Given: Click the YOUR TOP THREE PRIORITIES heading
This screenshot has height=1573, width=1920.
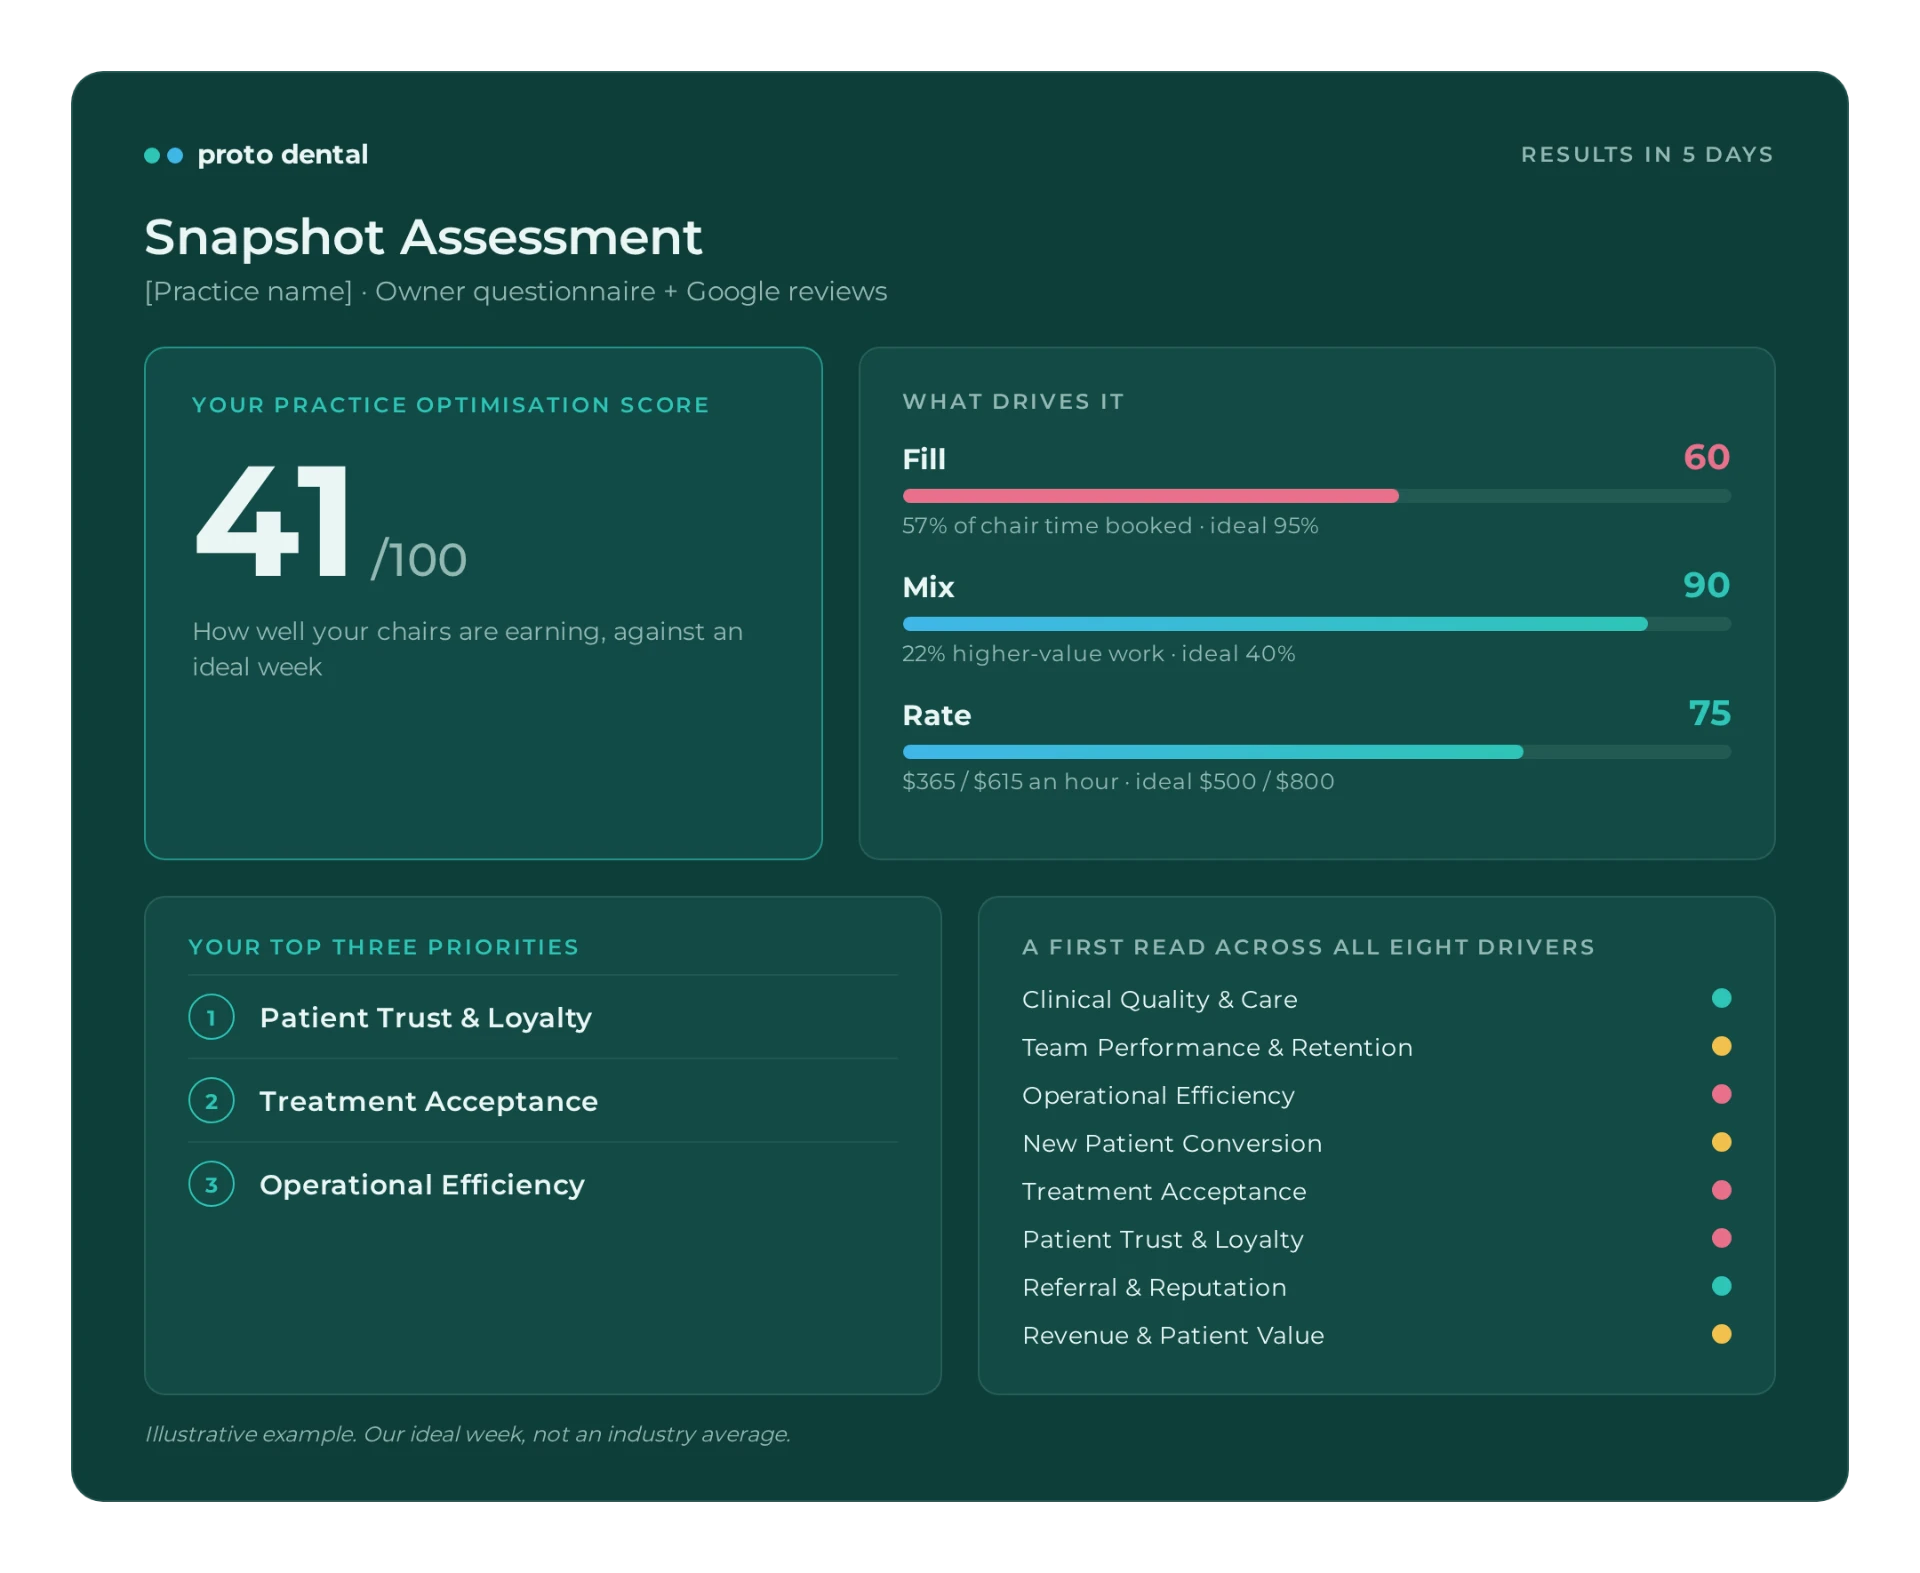Looking at the screenshot, I should 384,947.
